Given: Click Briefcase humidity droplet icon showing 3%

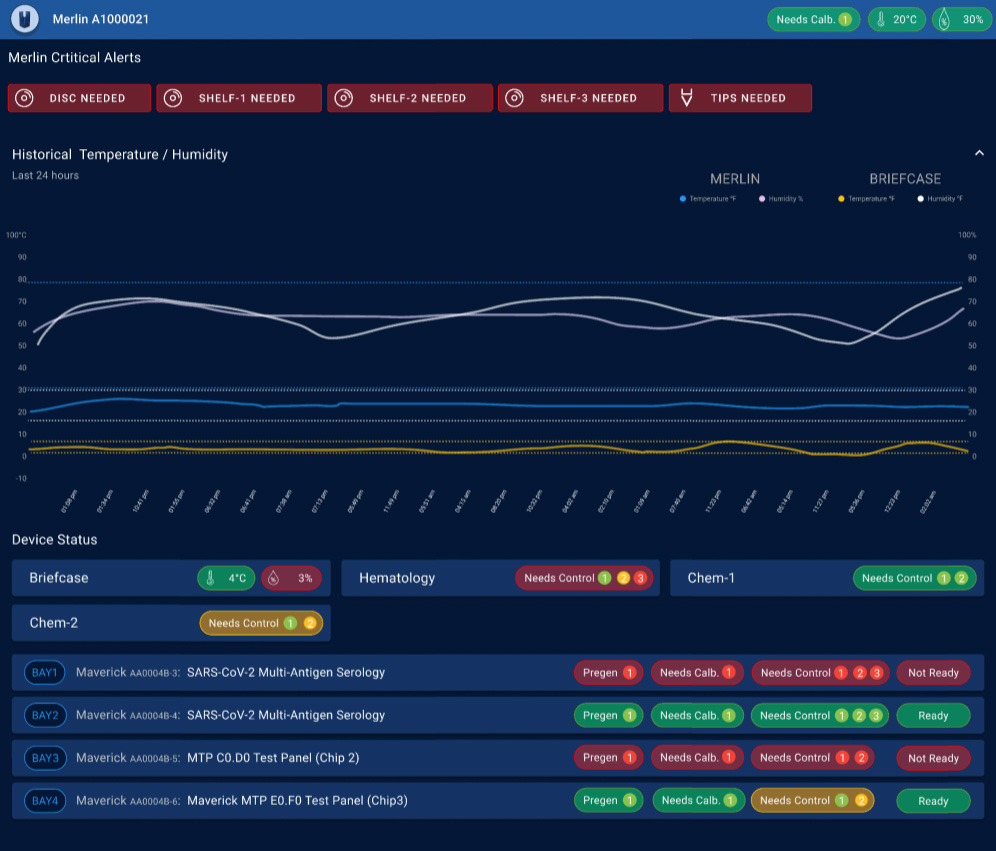Looking at the screenshot, I should pyautogui.click(x=275, y=578).
